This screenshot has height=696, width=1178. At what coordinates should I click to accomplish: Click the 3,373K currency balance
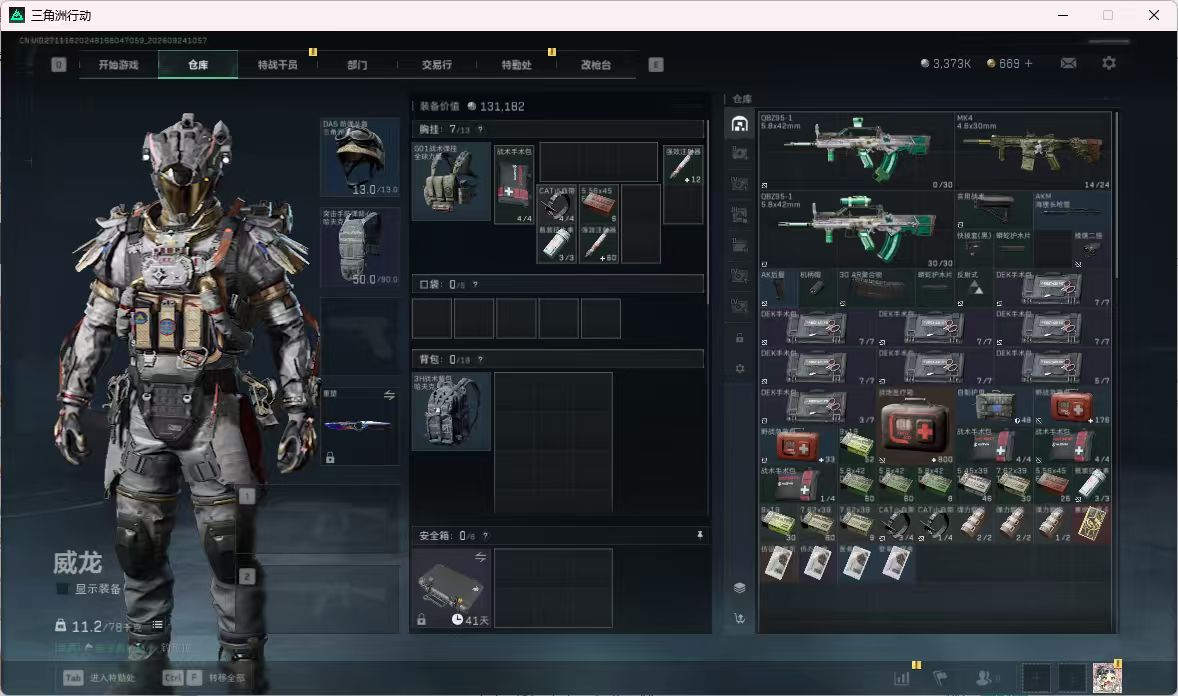tap(946, 64)
